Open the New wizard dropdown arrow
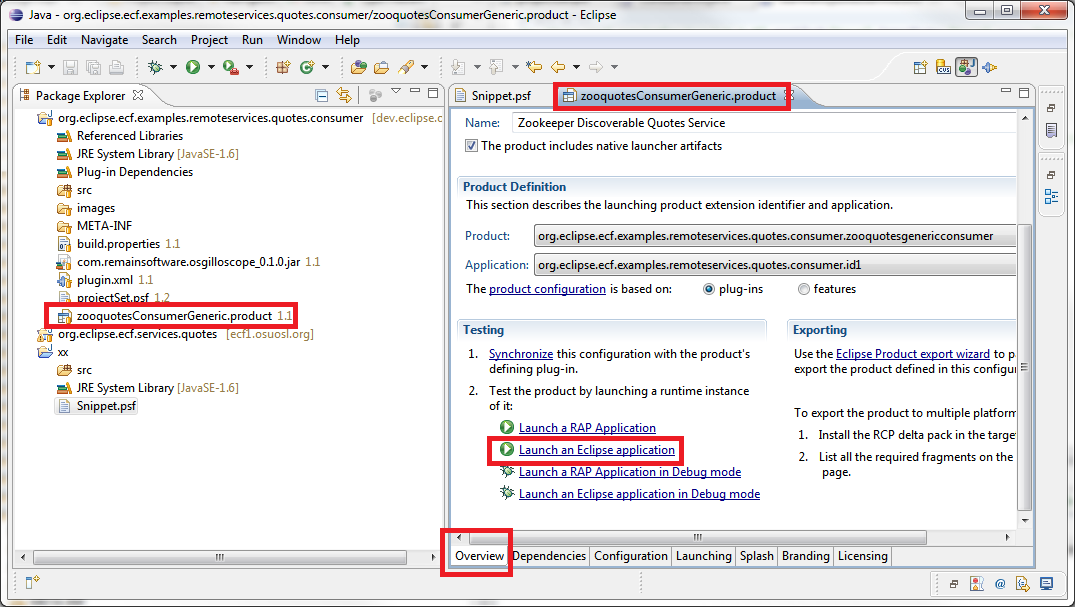The width and height of the screenshot is (1075, 607). 51,67
